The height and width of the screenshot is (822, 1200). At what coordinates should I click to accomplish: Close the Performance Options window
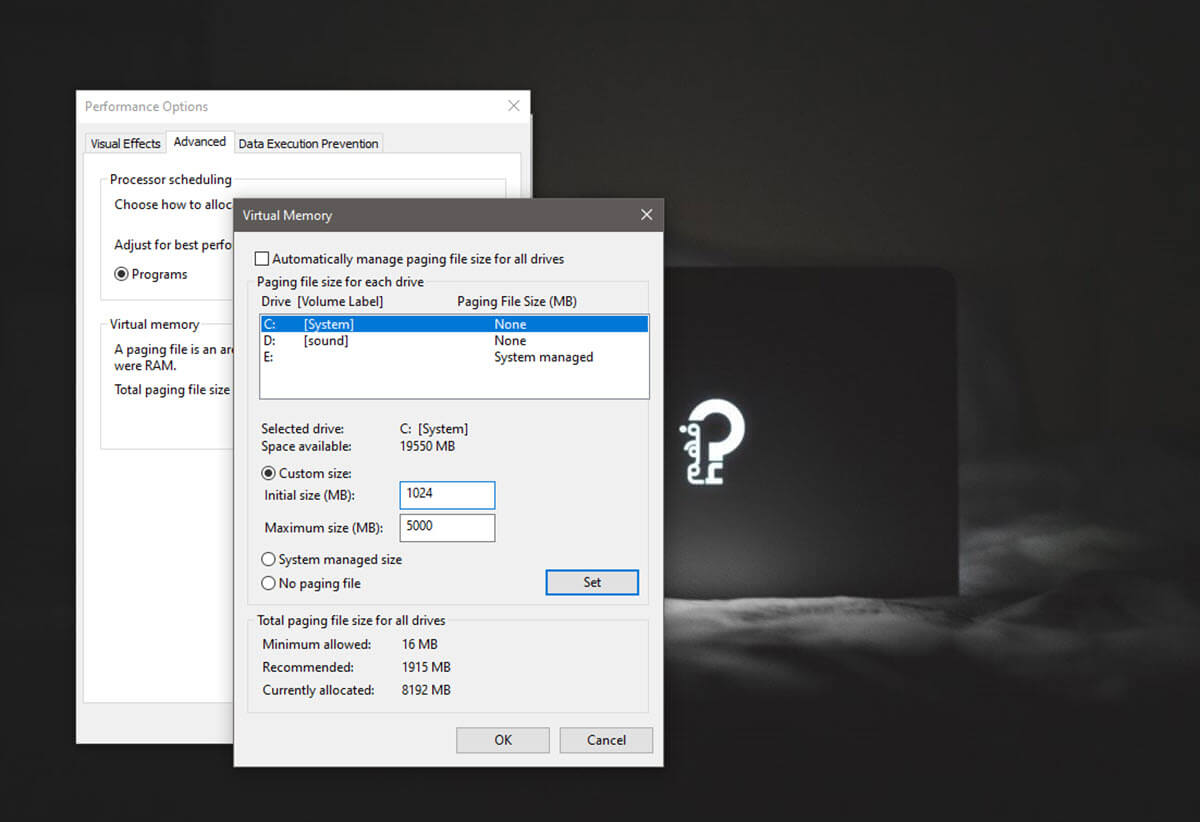click(x=514, y=105)
